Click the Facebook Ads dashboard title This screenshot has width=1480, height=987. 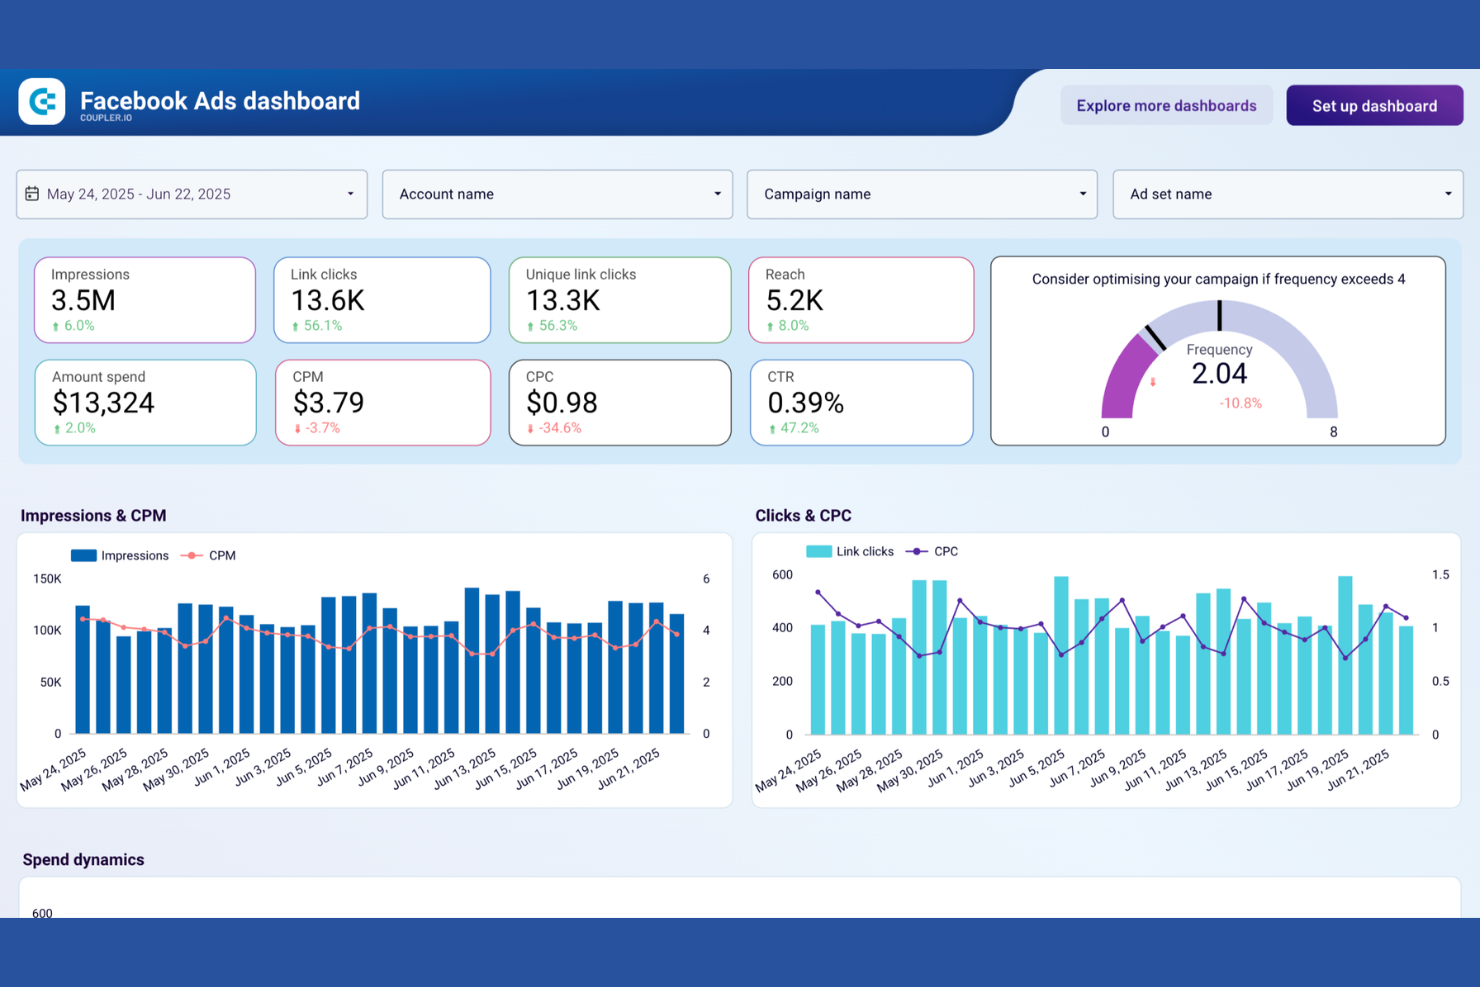(x=220, y=101)
